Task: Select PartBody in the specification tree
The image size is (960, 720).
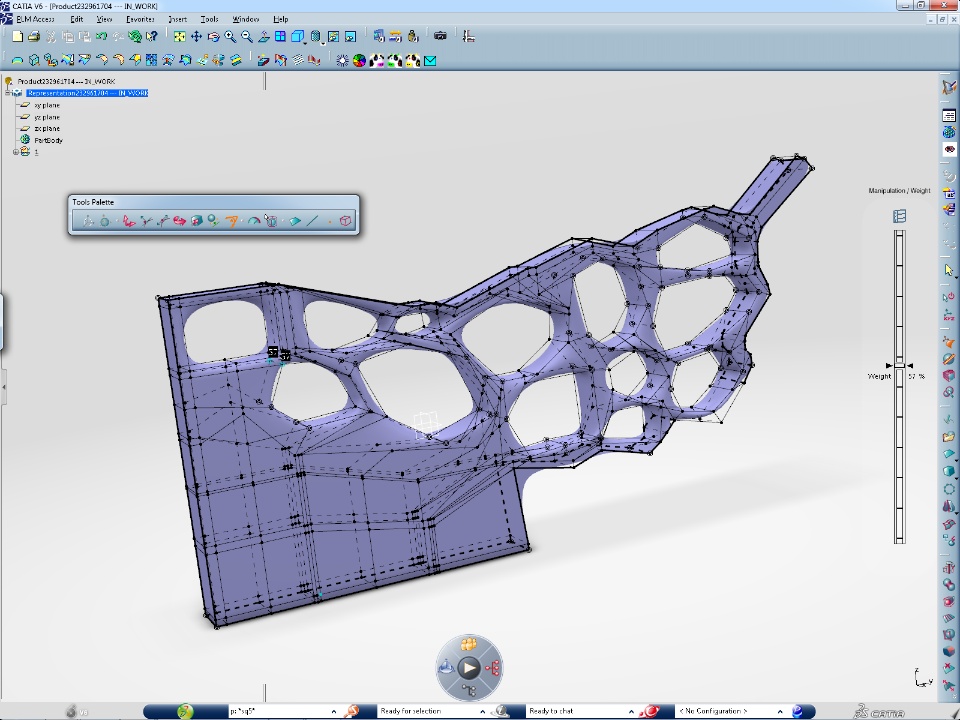Action: pyautogui.click(x=48, y=140)
